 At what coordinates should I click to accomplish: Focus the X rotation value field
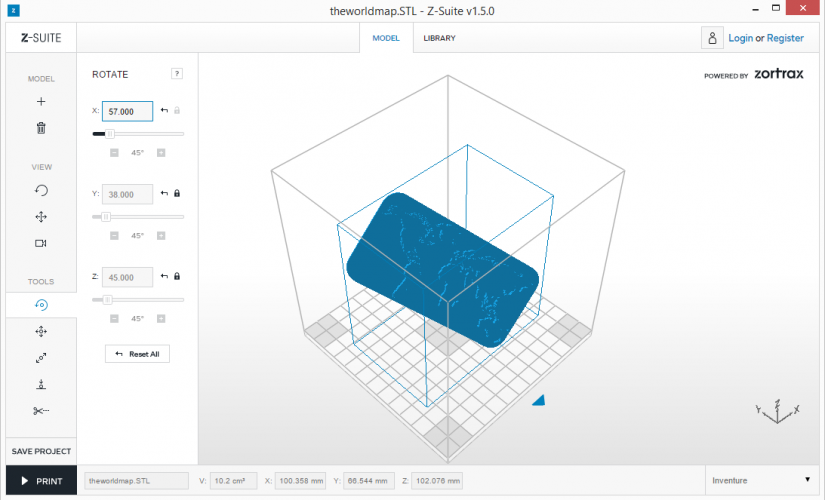point(127,111)
